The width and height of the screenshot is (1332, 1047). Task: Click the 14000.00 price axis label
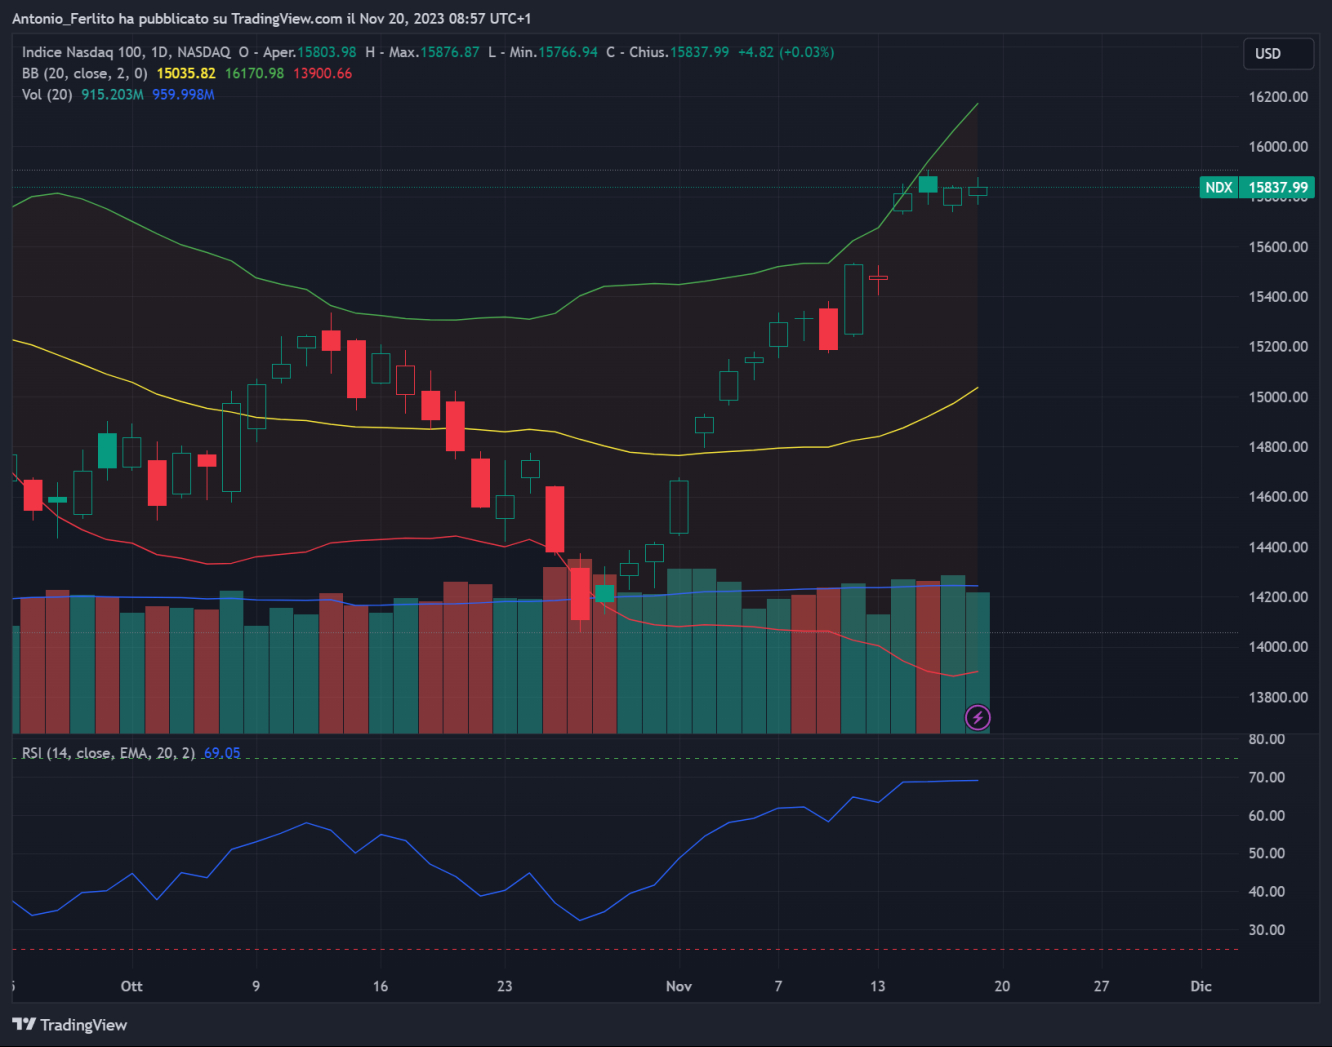[1278, 647]
